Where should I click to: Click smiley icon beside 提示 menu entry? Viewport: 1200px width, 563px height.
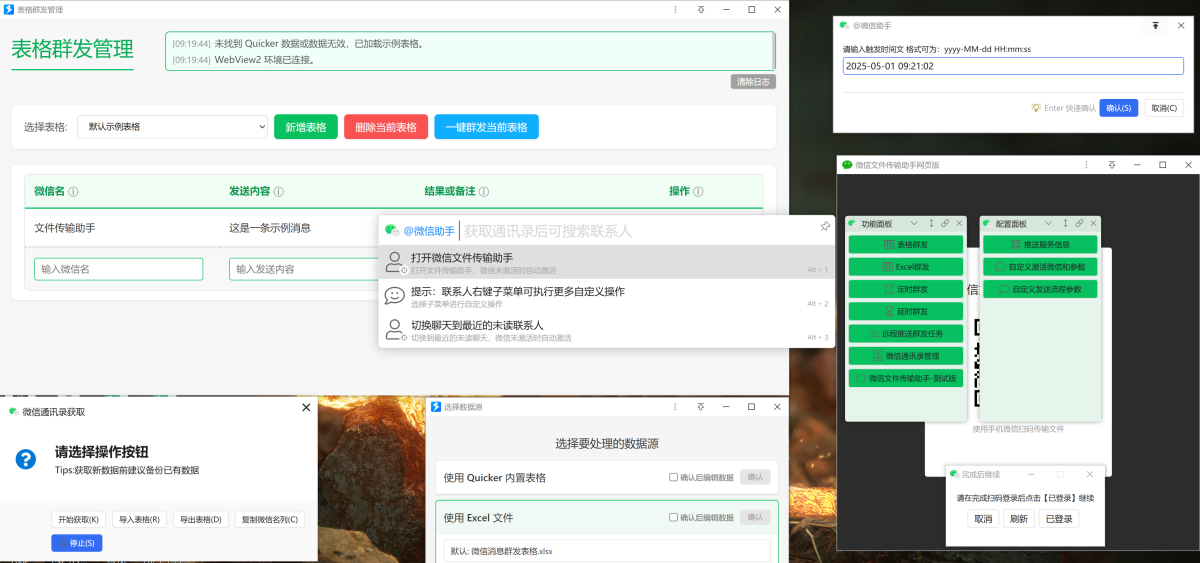click(x=394, y=296)
